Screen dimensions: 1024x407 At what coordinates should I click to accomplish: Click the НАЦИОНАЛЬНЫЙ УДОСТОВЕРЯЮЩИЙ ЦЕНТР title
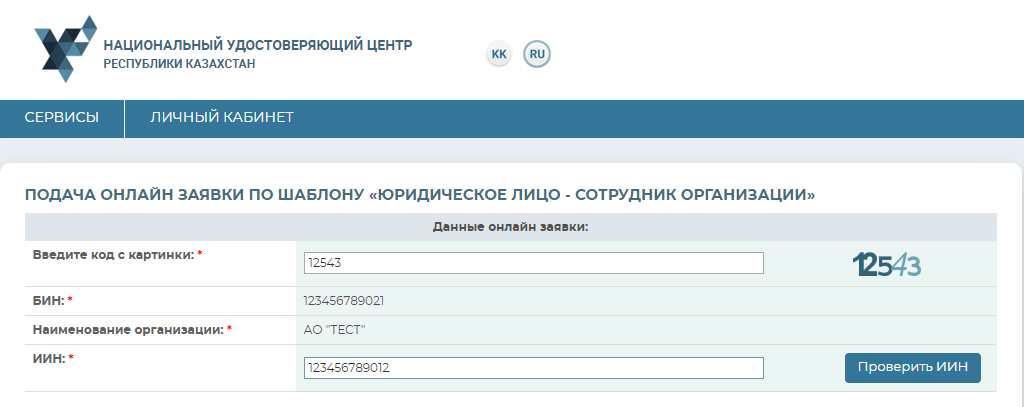click(x=258, y=45)
